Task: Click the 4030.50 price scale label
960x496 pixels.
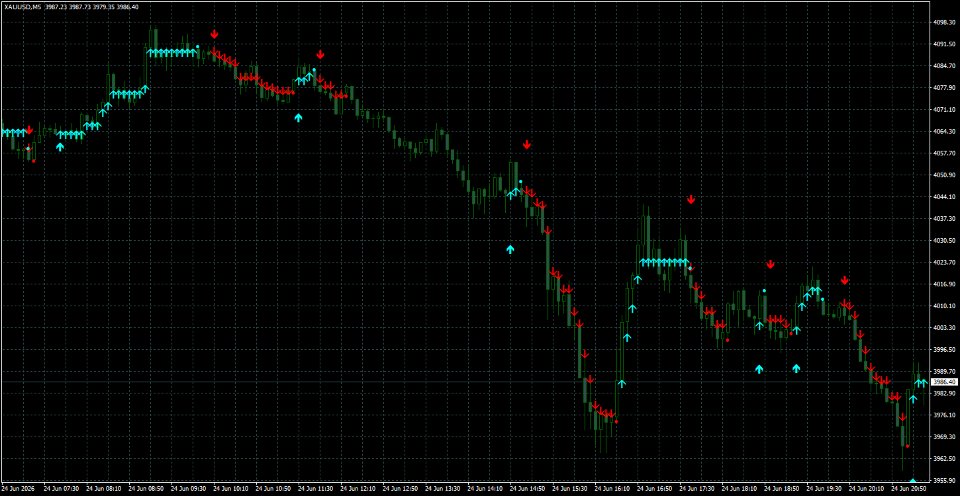Action: (x=944, y=241)
